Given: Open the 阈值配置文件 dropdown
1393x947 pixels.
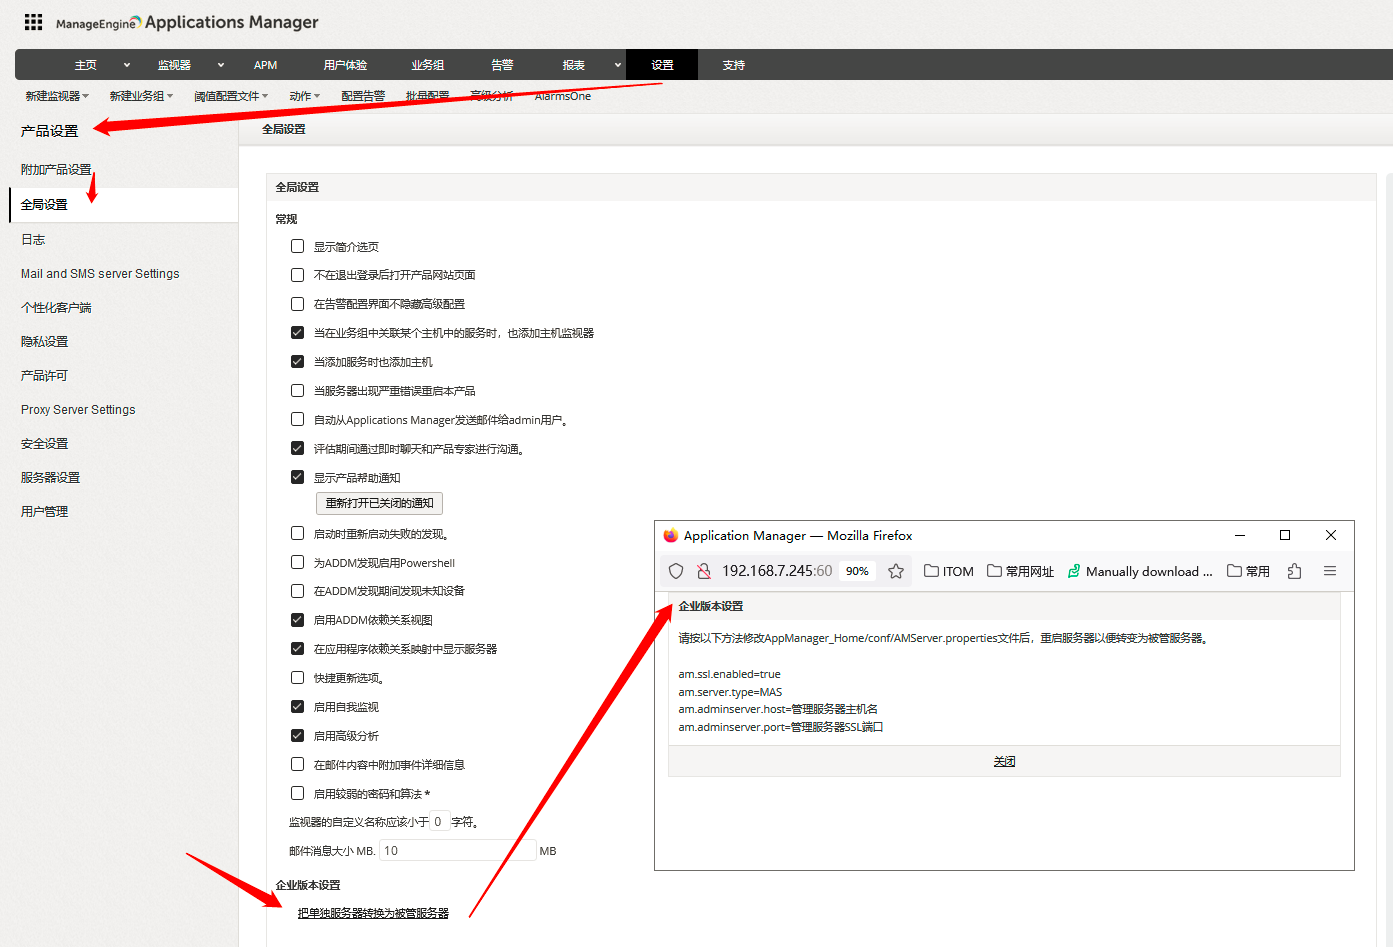Looking at the screenshot, I should point(231,96).
